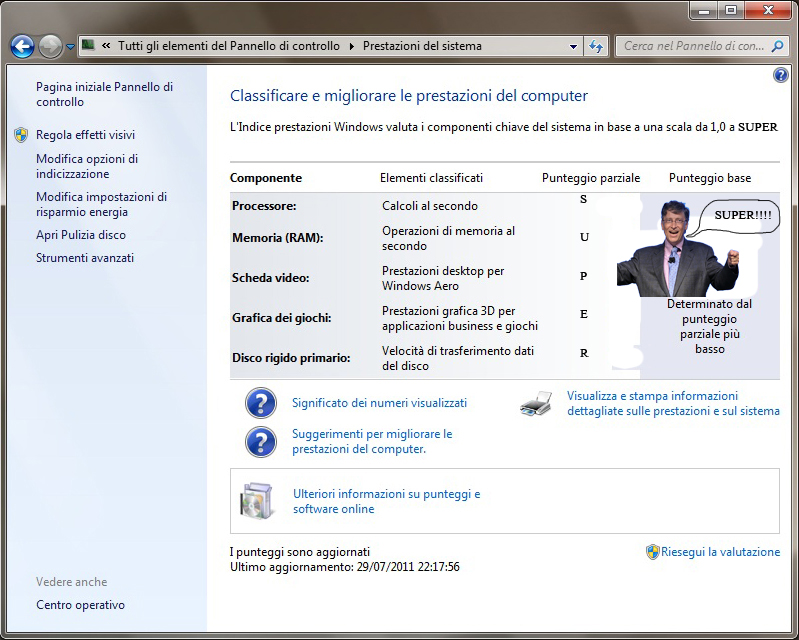Open 'Suggerimenti per migliorare le prestazioni' link
Screen dimensions: 799x640
tap(372, 441)
